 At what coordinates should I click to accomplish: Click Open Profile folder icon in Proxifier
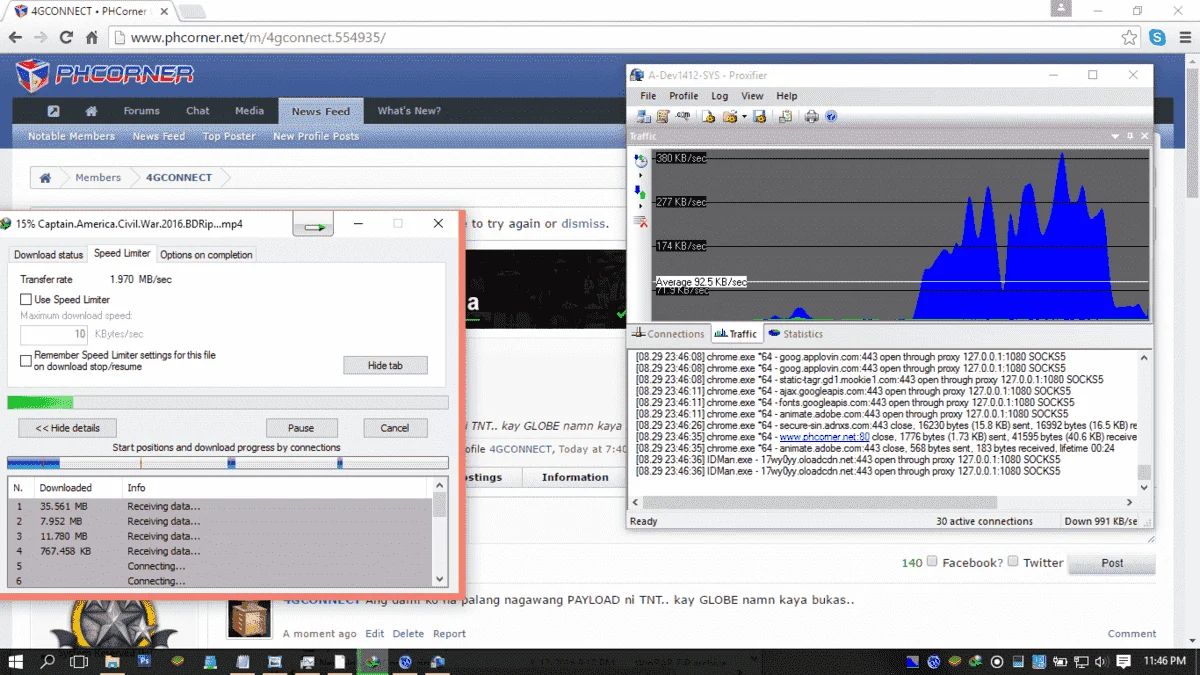729,116
